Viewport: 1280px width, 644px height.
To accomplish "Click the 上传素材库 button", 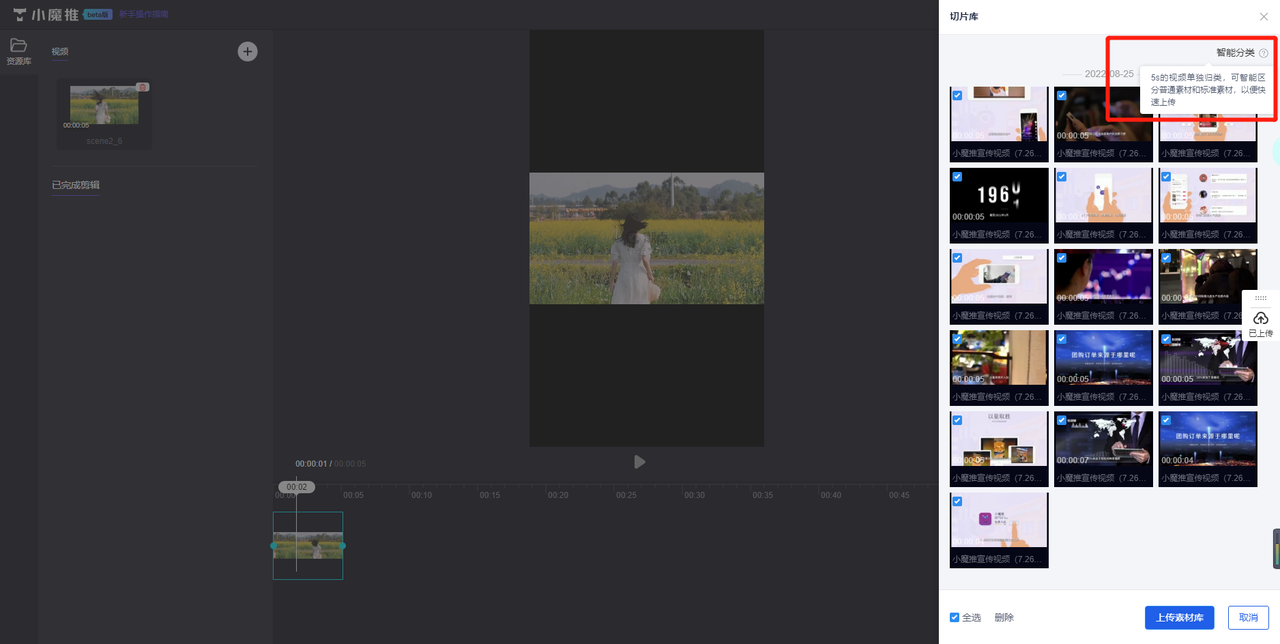I will 1179,617.
